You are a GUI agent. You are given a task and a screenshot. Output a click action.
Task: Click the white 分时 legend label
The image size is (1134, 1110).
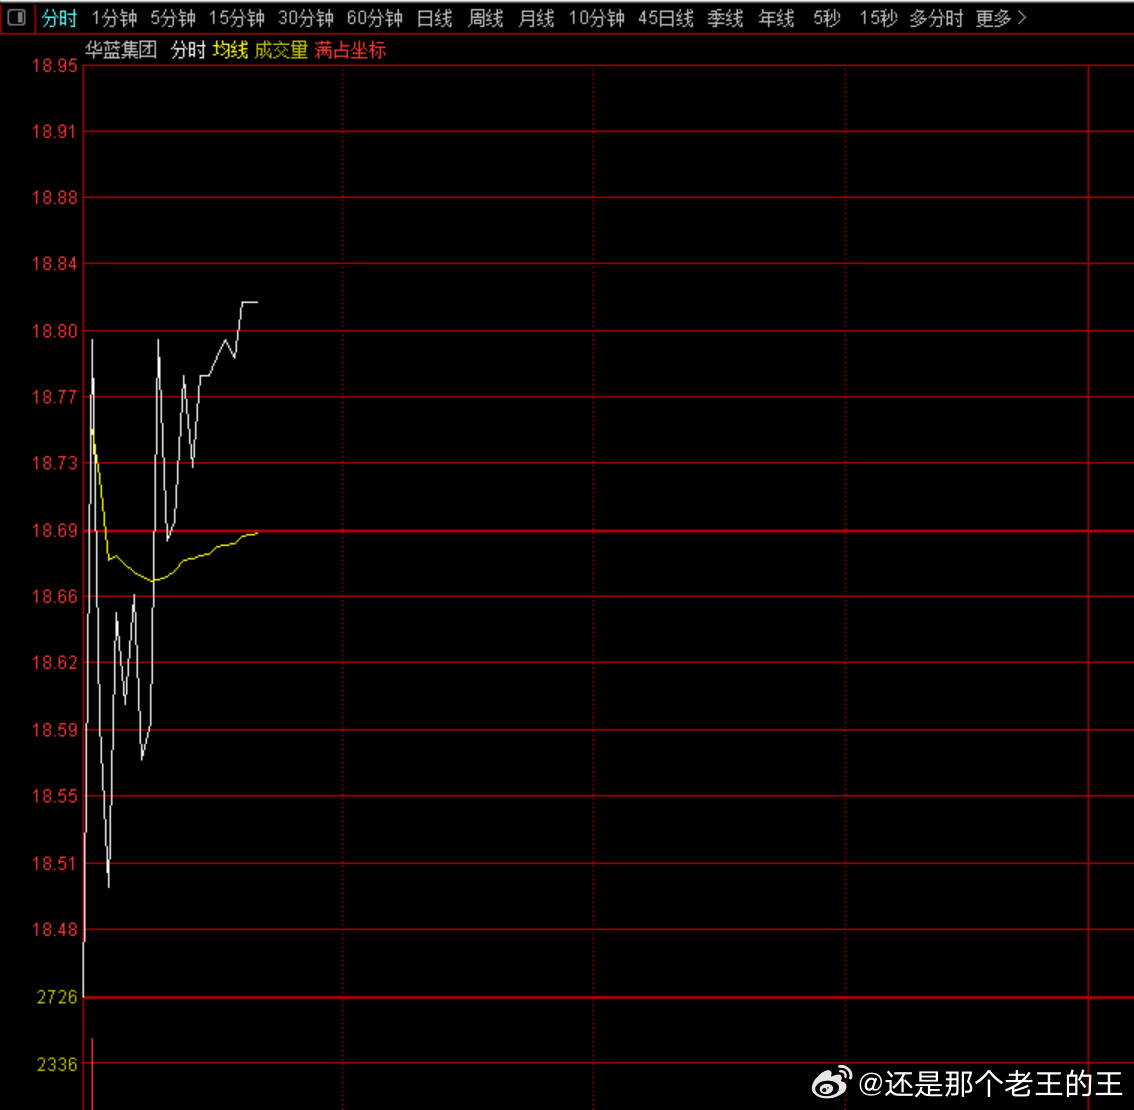coord(188,50)
